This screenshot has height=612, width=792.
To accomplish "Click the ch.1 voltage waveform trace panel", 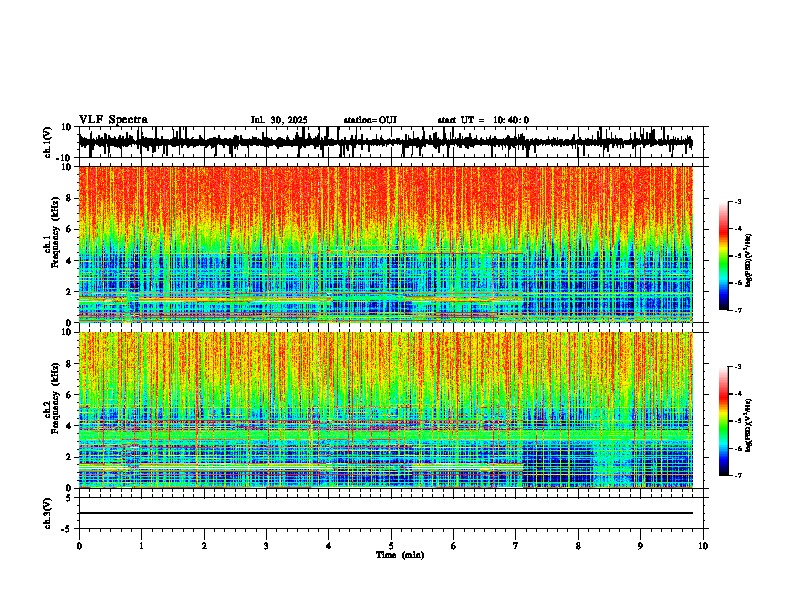I will 391,142.
